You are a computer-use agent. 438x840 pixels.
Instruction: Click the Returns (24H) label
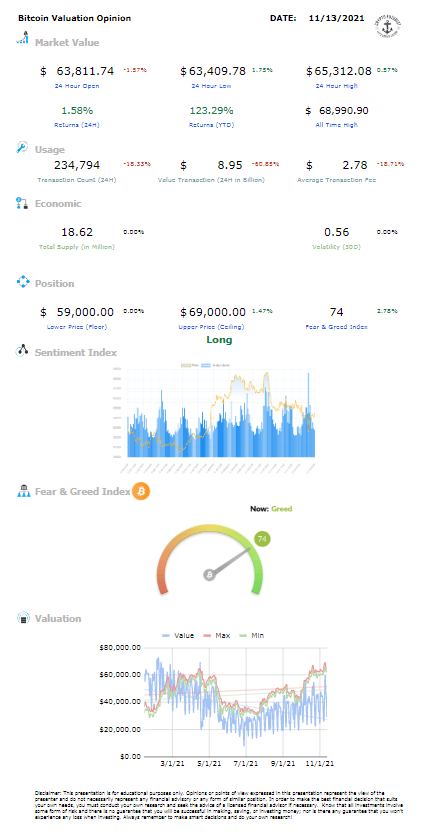click(x=77, y=125)
